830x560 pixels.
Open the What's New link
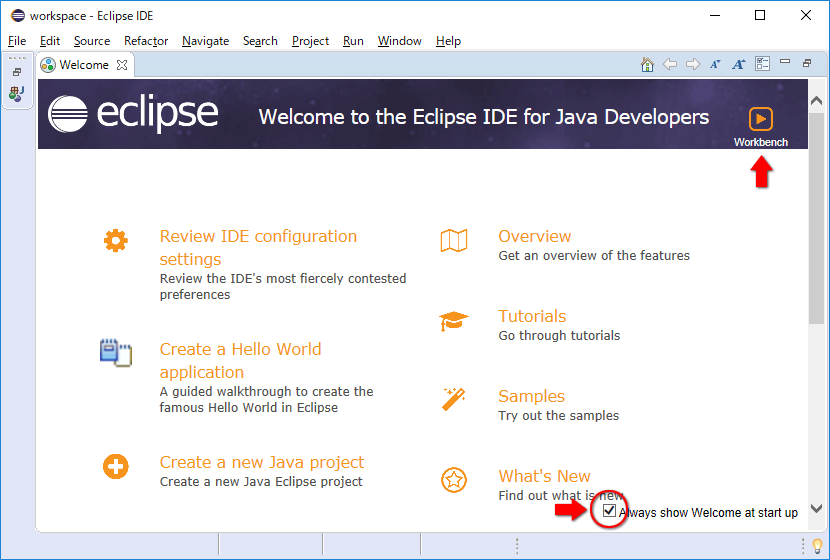[x=544, y=476]
